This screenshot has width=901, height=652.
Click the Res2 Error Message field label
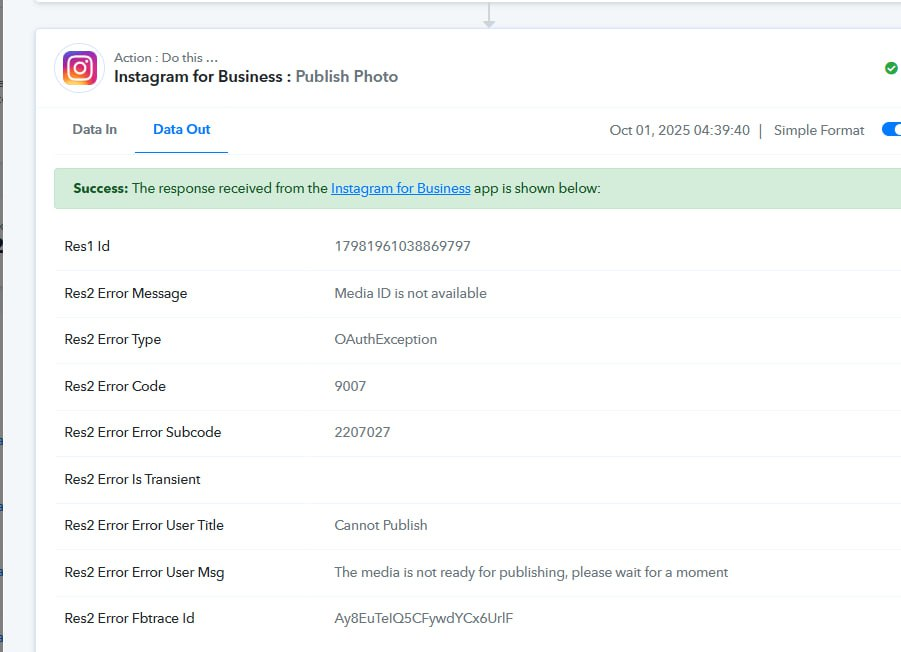(125, 293)
